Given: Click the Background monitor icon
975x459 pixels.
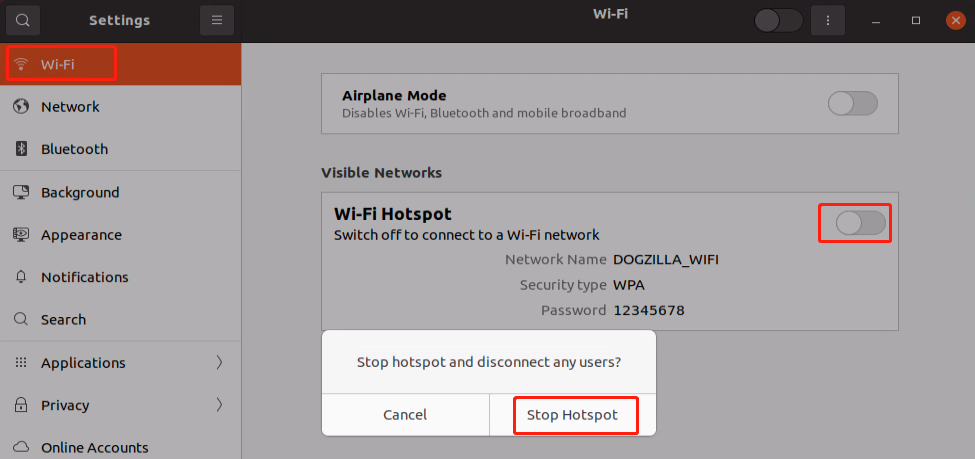Looking at the screenshot, I should click(x=20, y=192).
